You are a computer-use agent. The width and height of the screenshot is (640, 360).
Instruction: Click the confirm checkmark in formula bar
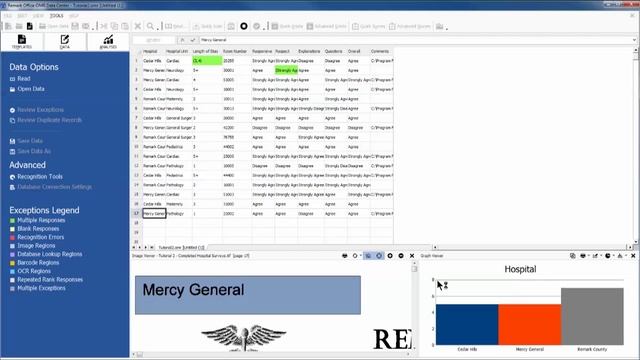point(192,40)
